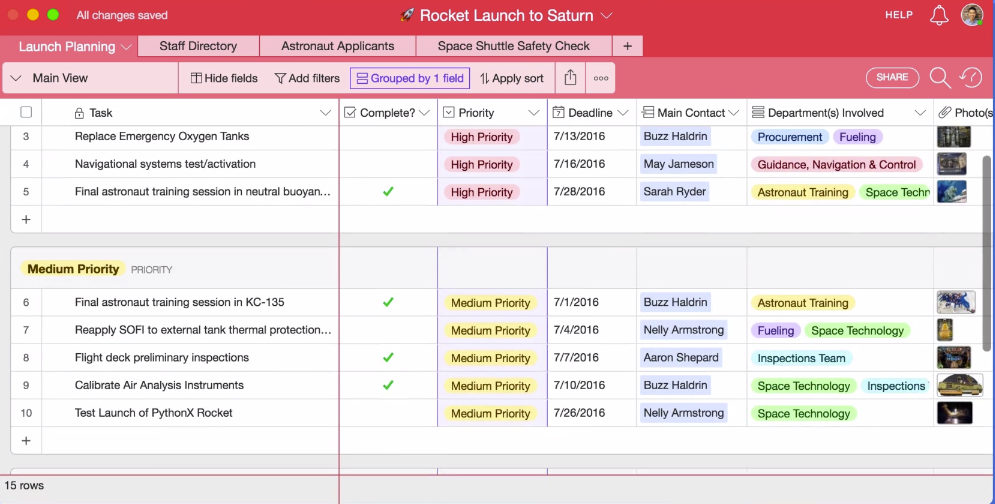Open the three-dots more options menu

600,78
